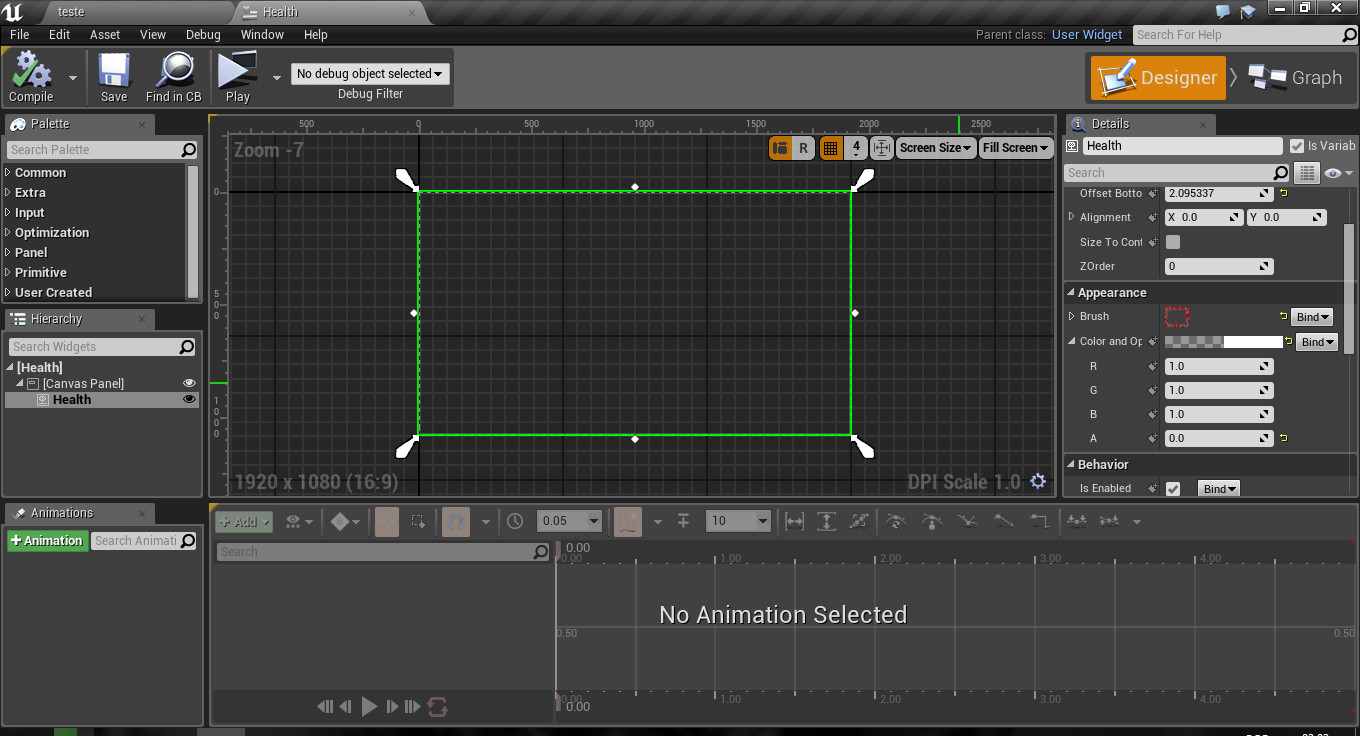Click the clock icon in the animation toolbar
This screenshot has width=1360, height=736.
pyautogui.click(x=513, y=521)
